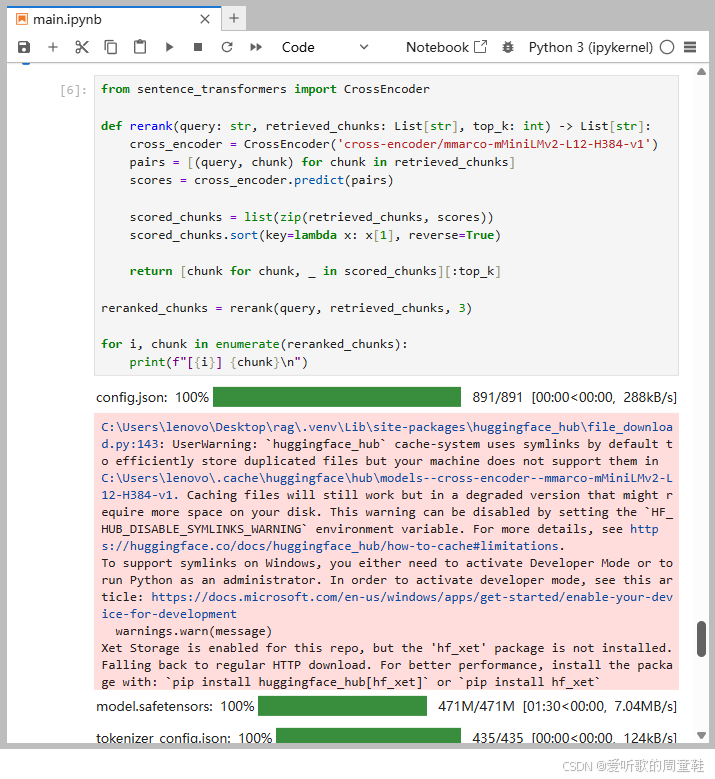Click the "def rerank" function definition line
The image size is (715, 779).
376,126
